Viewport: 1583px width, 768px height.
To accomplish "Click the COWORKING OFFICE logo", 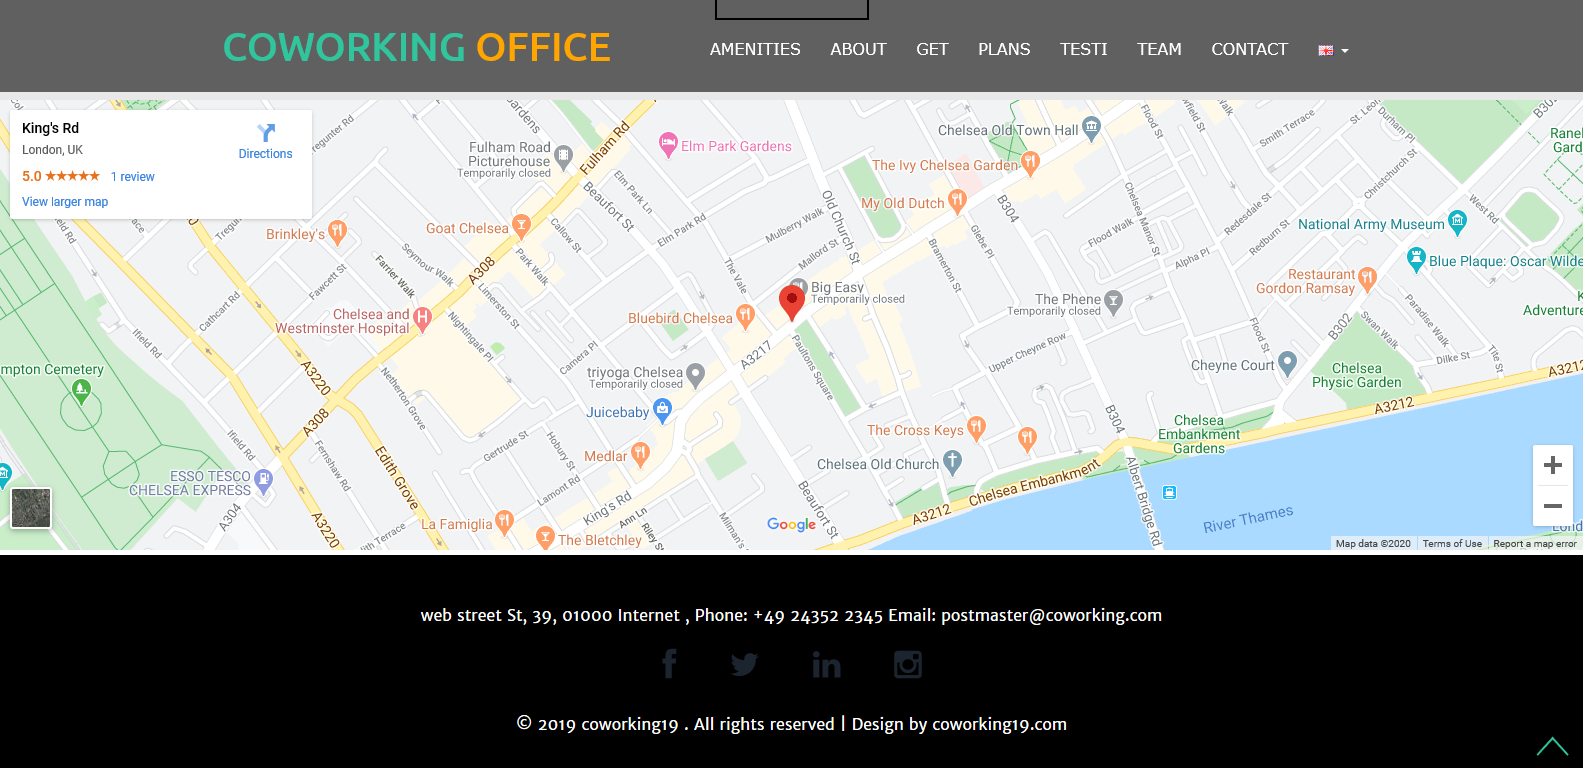I will (417, 47).
